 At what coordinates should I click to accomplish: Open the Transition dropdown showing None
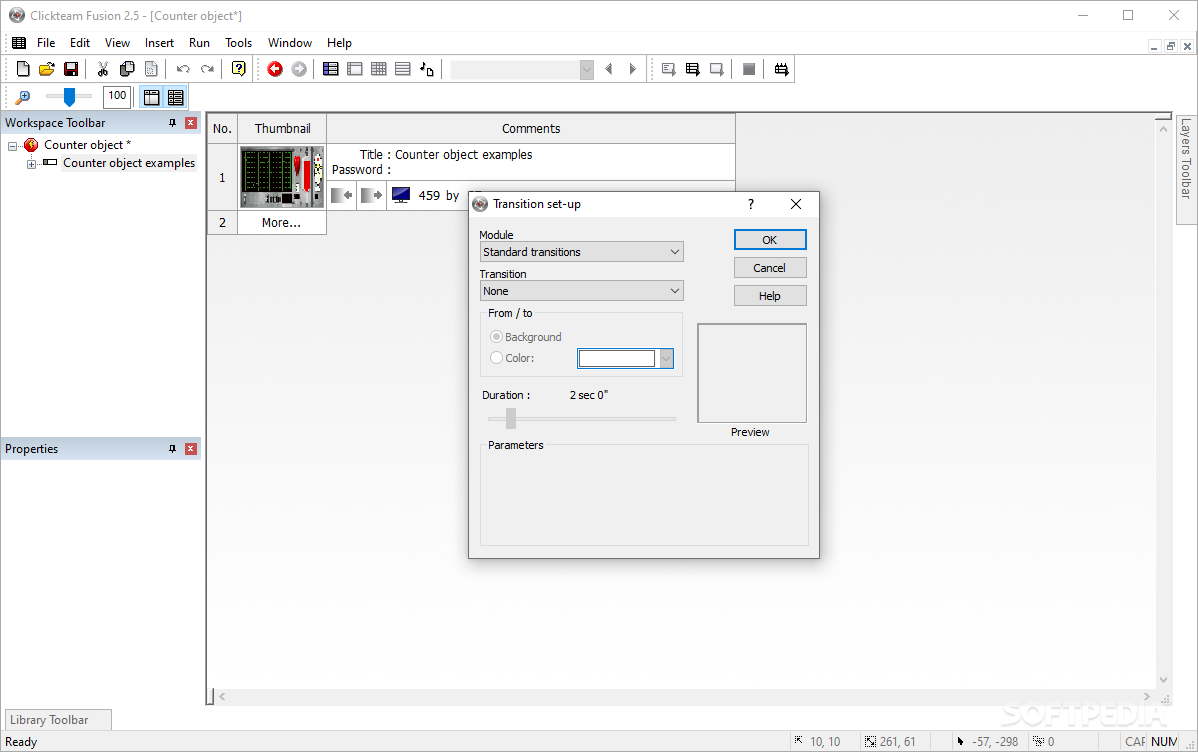tap(581, 291)
